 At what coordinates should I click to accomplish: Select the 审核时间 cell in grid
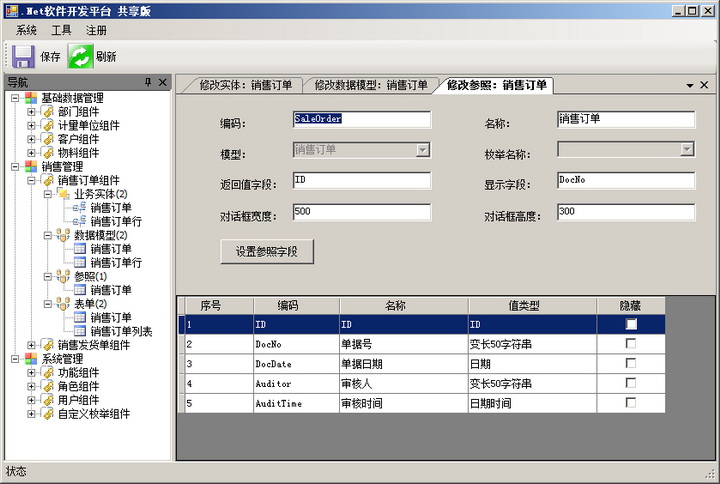(404, 403)
